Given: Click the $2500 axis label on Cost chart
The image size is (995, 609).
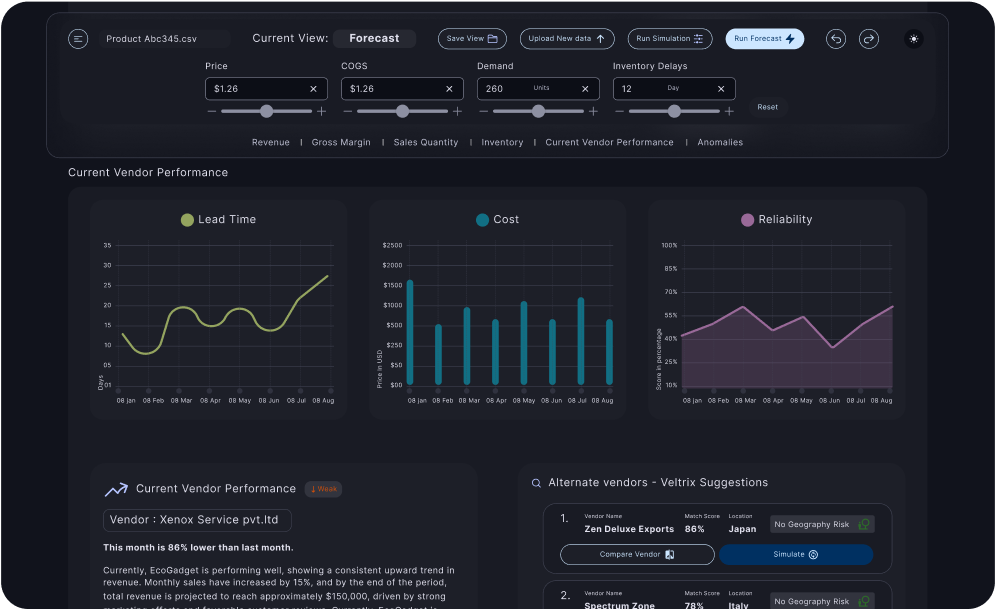Looking at the screenshot, I should 392,246.
